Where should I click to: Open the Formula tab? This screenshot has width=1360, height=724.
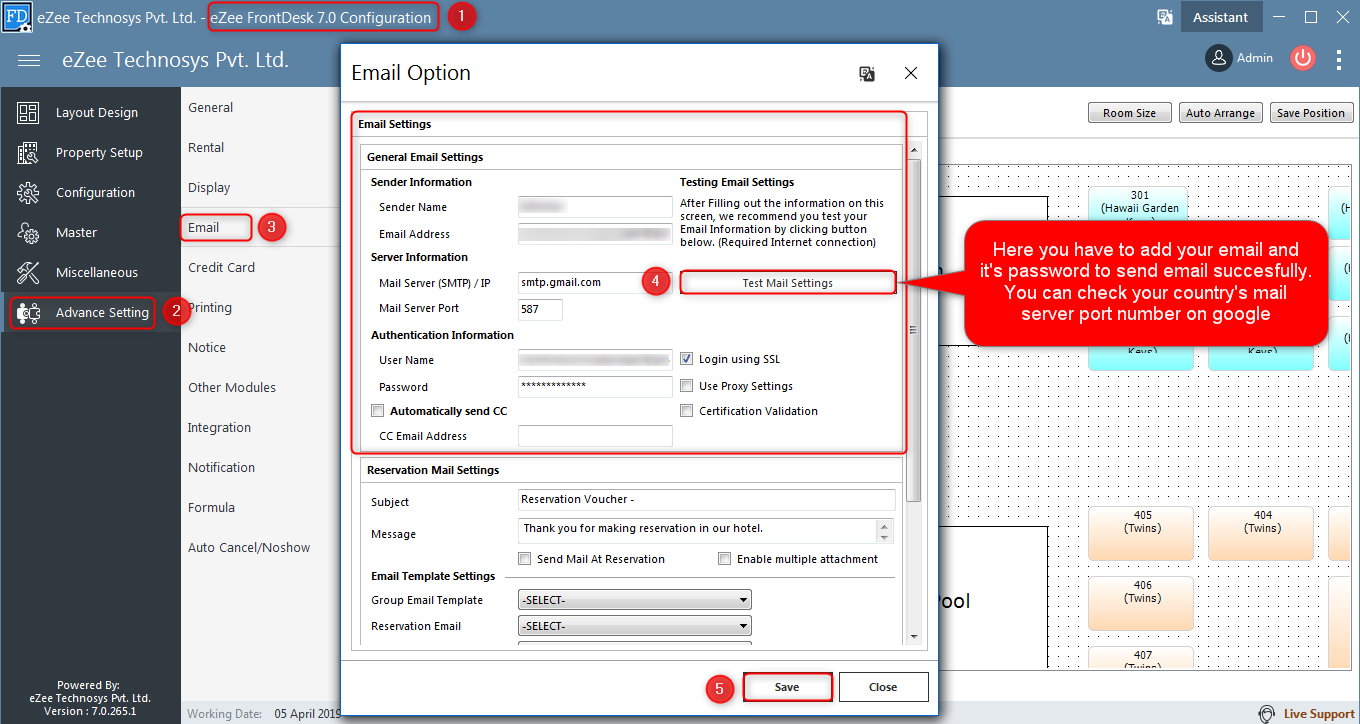coord(211,508)
